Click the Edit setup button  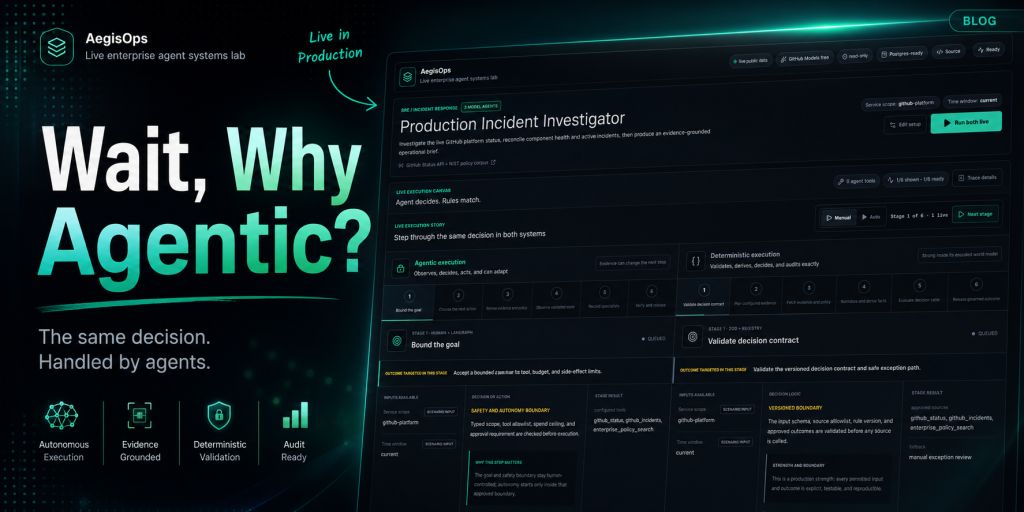point(904,125)
